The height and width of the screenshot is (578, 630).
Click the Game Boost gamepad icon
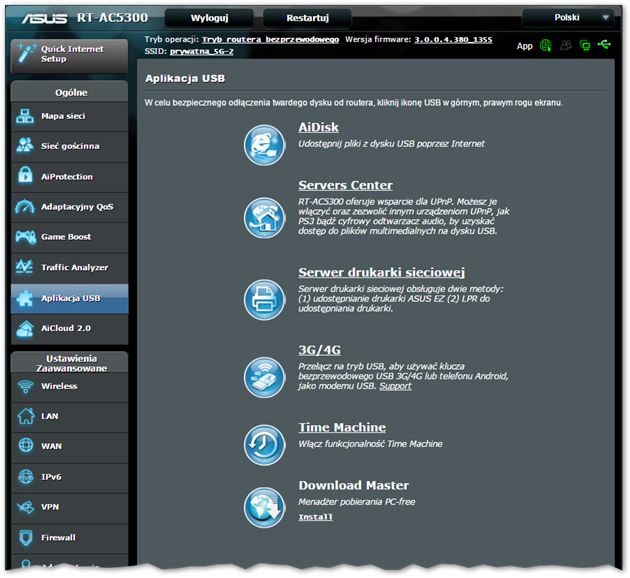(x=25, y=237)
